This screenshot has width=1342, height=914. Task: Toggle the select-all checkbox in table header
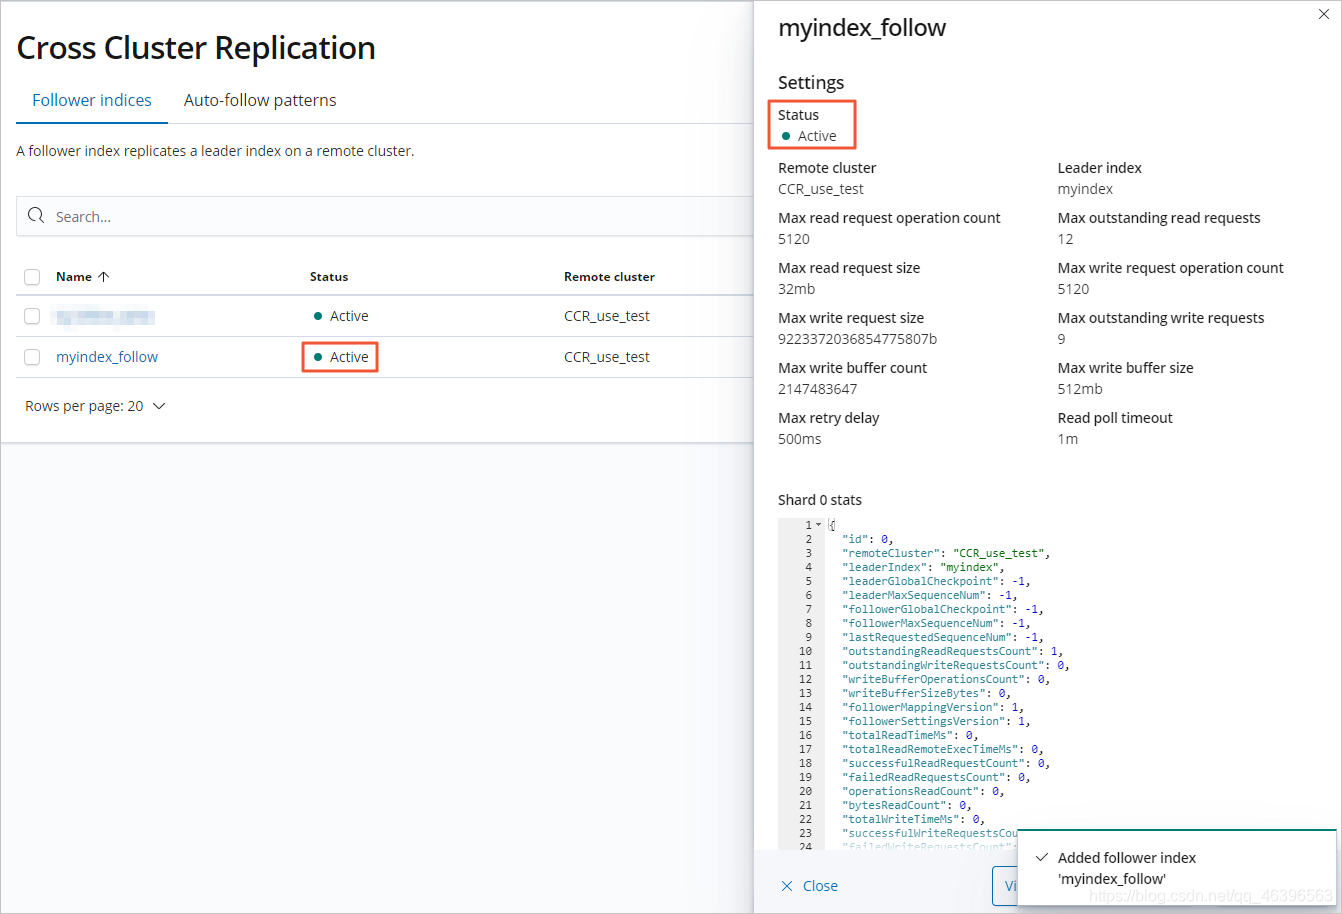click(32, 277)
